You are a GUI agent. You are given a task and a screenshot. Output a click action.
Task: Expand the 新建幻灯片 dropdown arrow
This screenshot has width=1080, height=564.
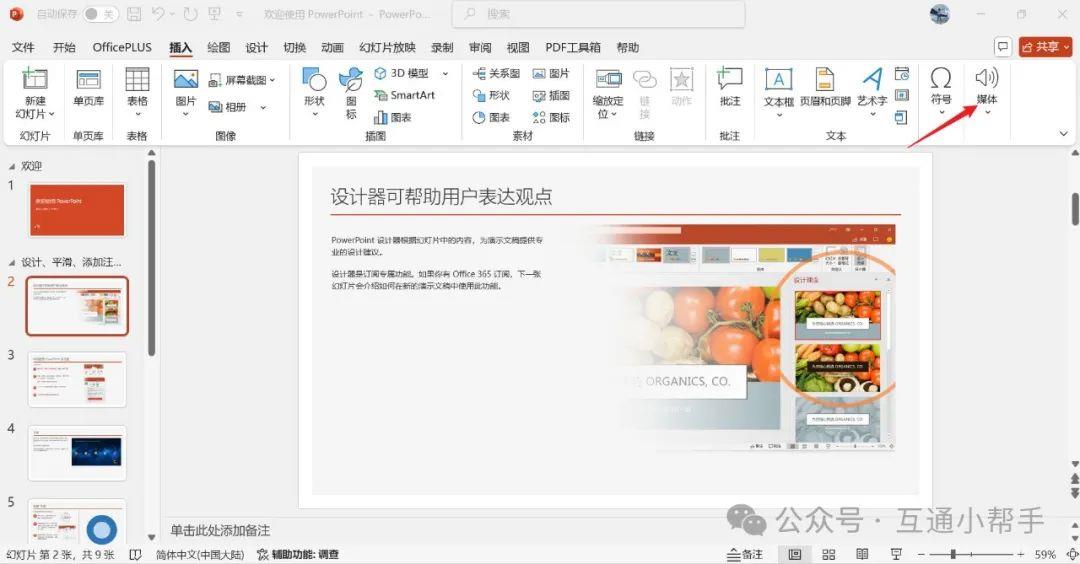[x=52, y=114]
